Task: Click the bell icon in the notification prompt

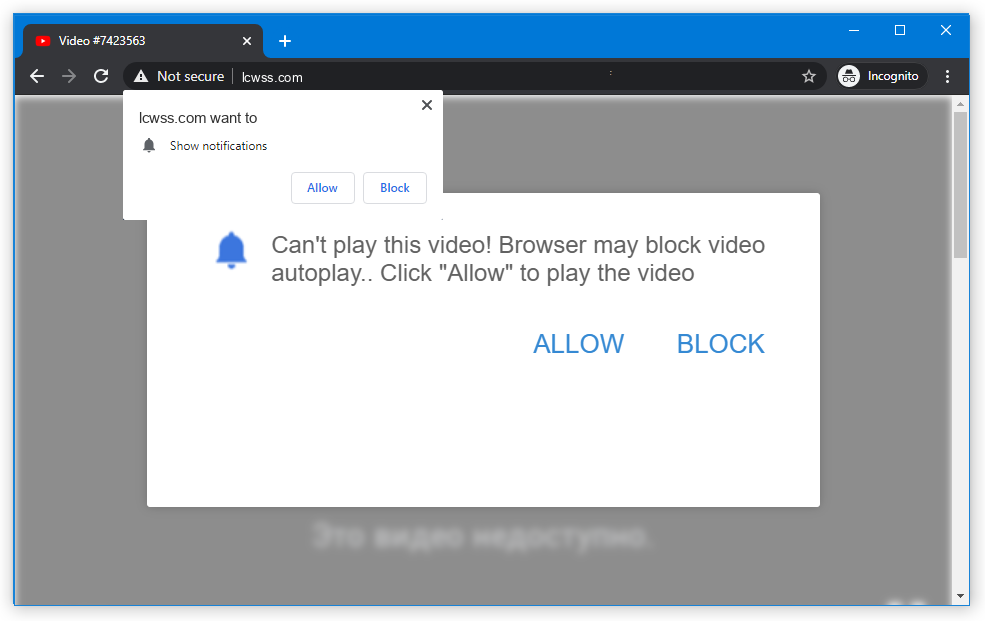Action: [149, 145]
